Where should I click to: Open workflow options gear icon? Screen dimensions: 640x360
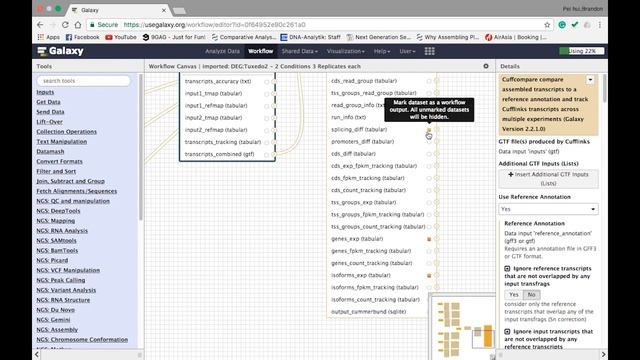click(x=486, y=66)
